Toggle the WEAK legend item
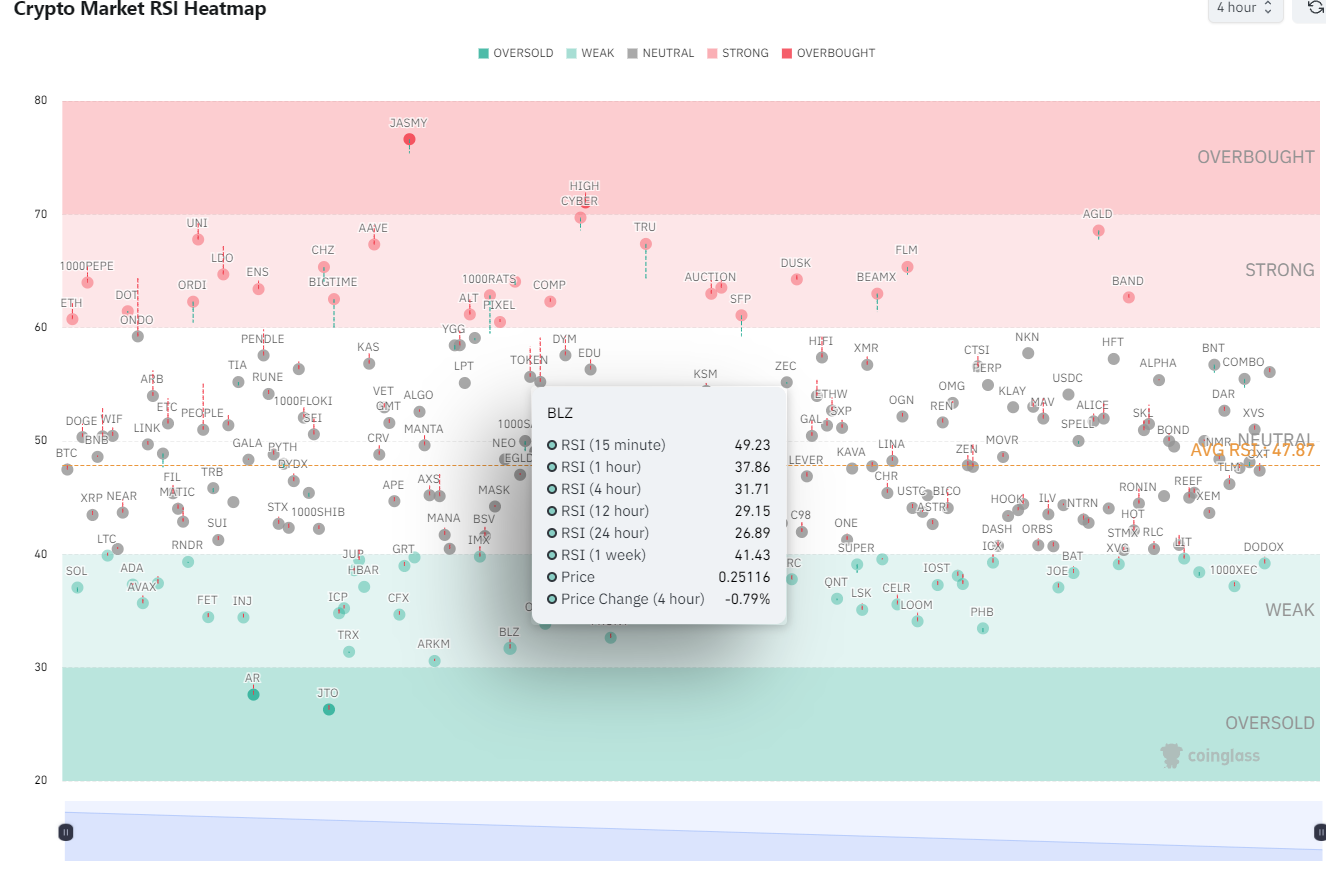 [x=591, y=53]
